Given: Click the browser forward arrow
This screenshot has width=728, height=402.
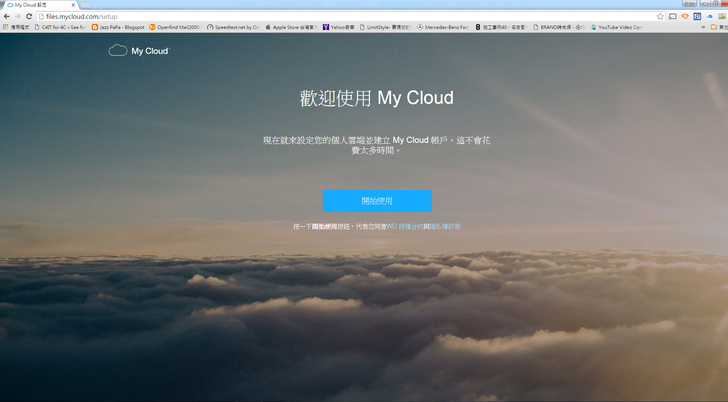Looking at the screenshot, I should point(17,17).
